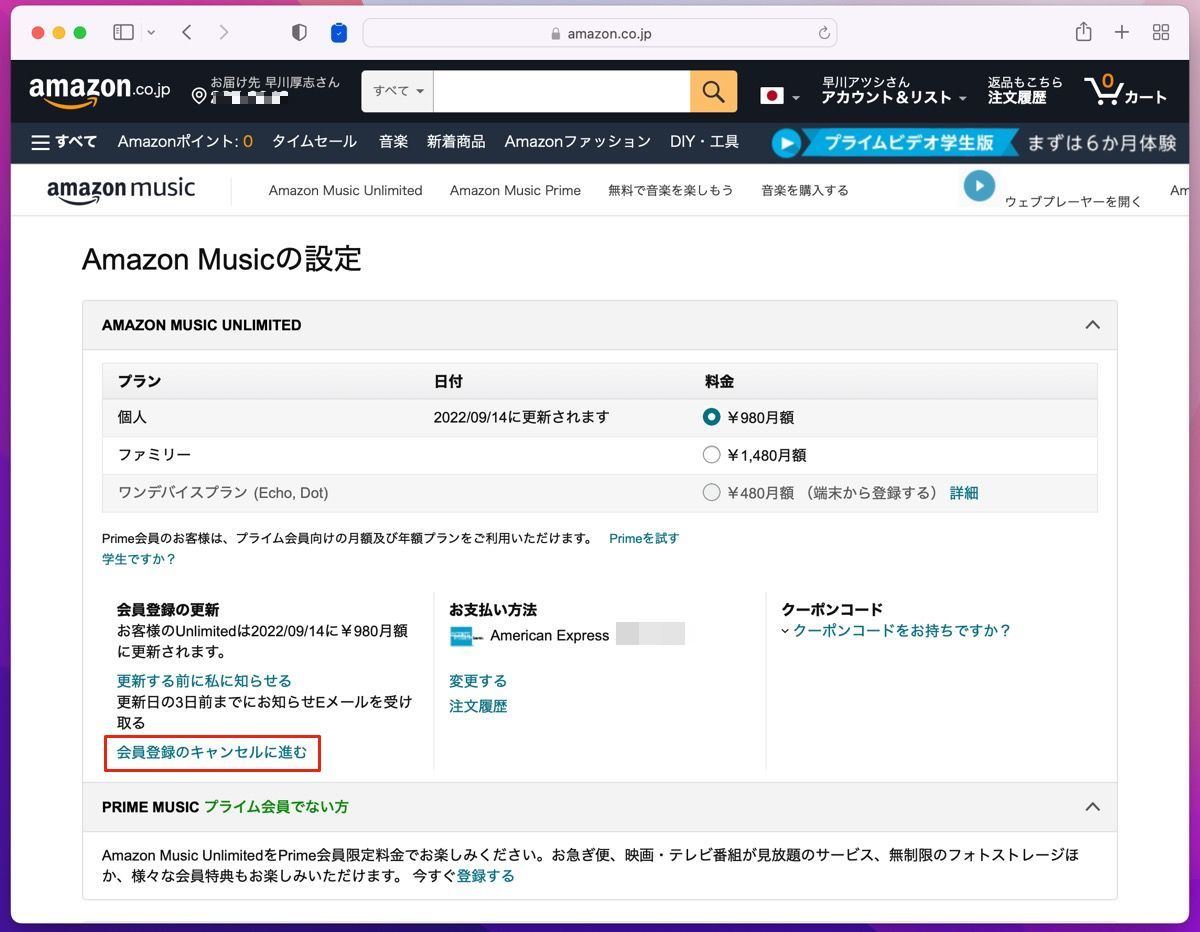
Task: Switch to Amazon Music Prime tab
Action: pos(515,190)
